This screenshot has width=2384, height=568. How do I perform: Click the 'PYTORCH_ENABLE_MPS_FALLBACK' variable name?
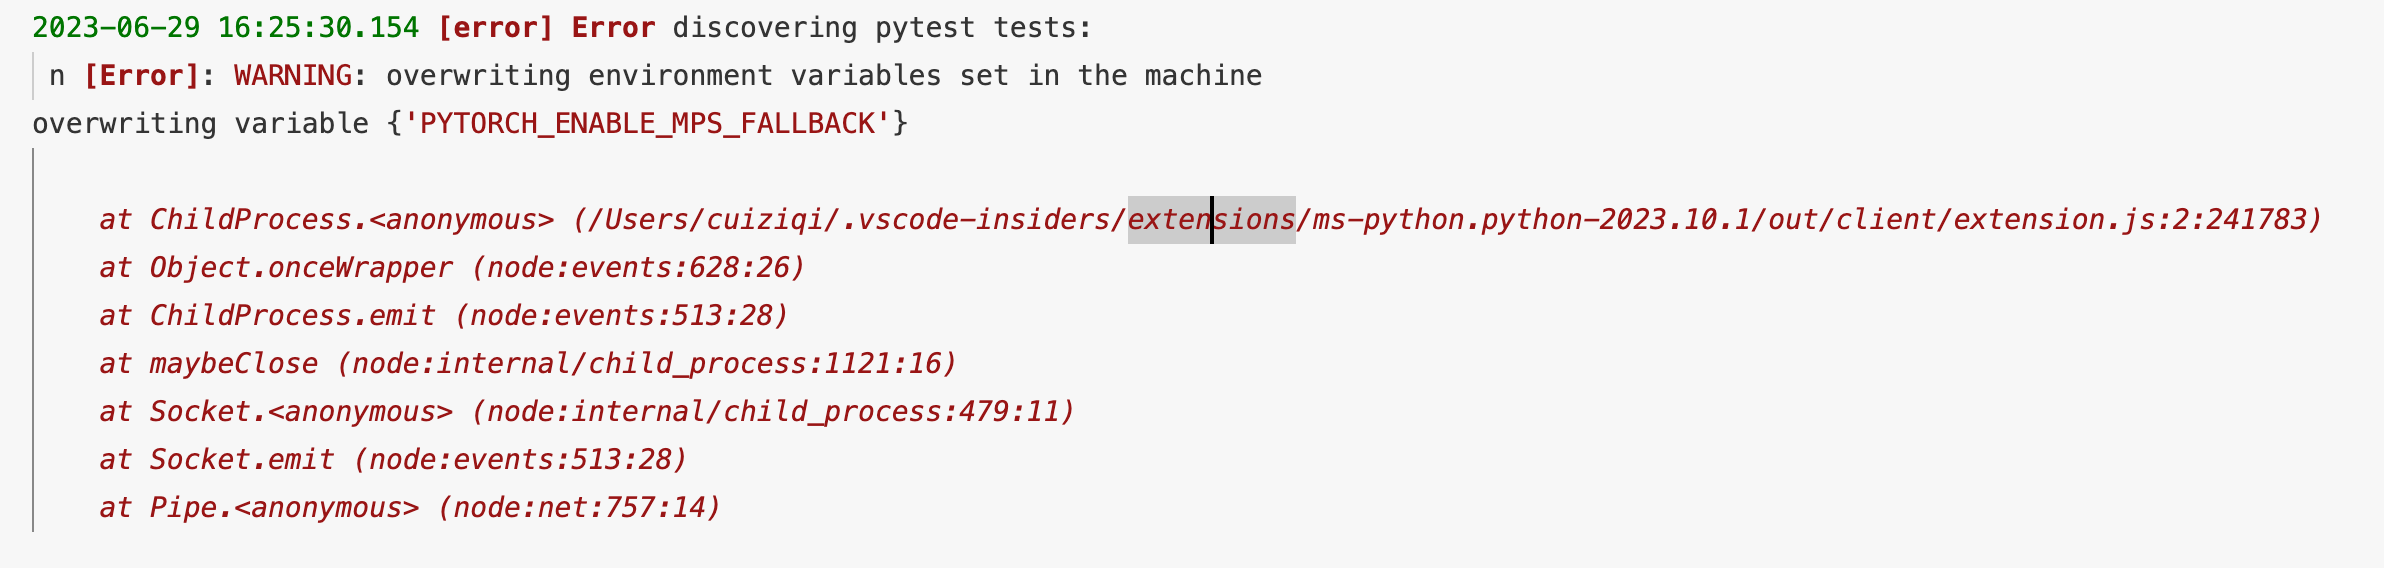tap(647, 124)
